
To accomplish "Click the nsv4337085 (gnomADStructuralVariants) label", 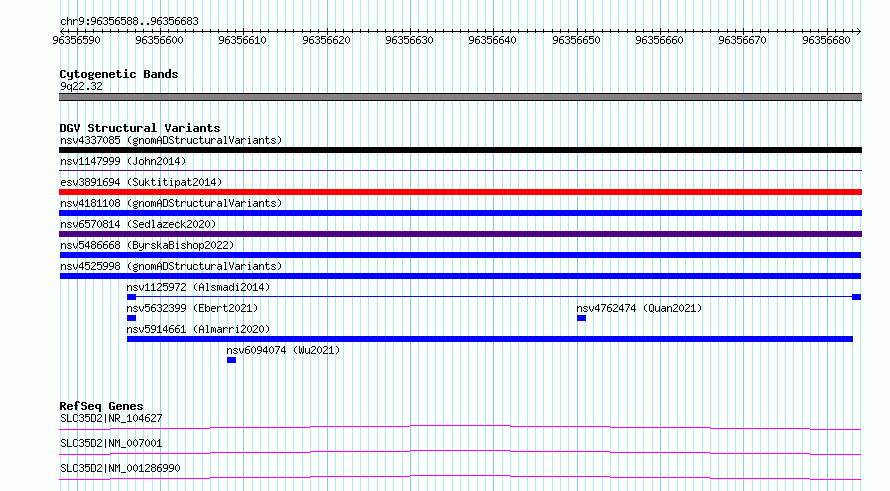I will tap(171, 140).
